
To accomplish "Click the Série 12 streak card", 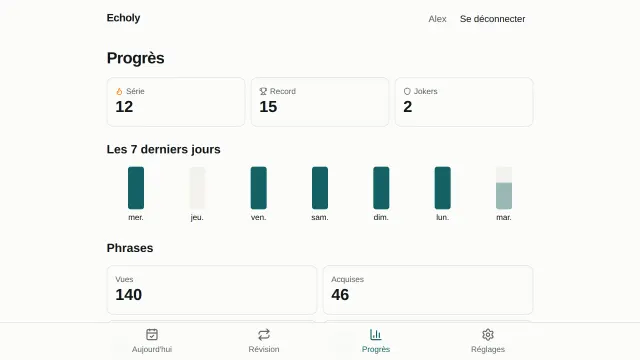I will [x=176, y=102].
